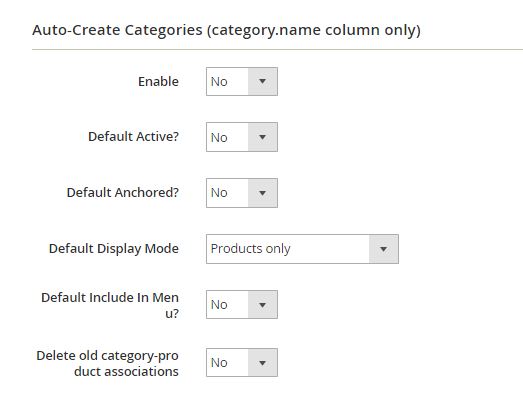Select the 'Products only' text in Display Mode
Viewport: 523px width, 402px height.
pyautogui.click(x=250, y=249)
